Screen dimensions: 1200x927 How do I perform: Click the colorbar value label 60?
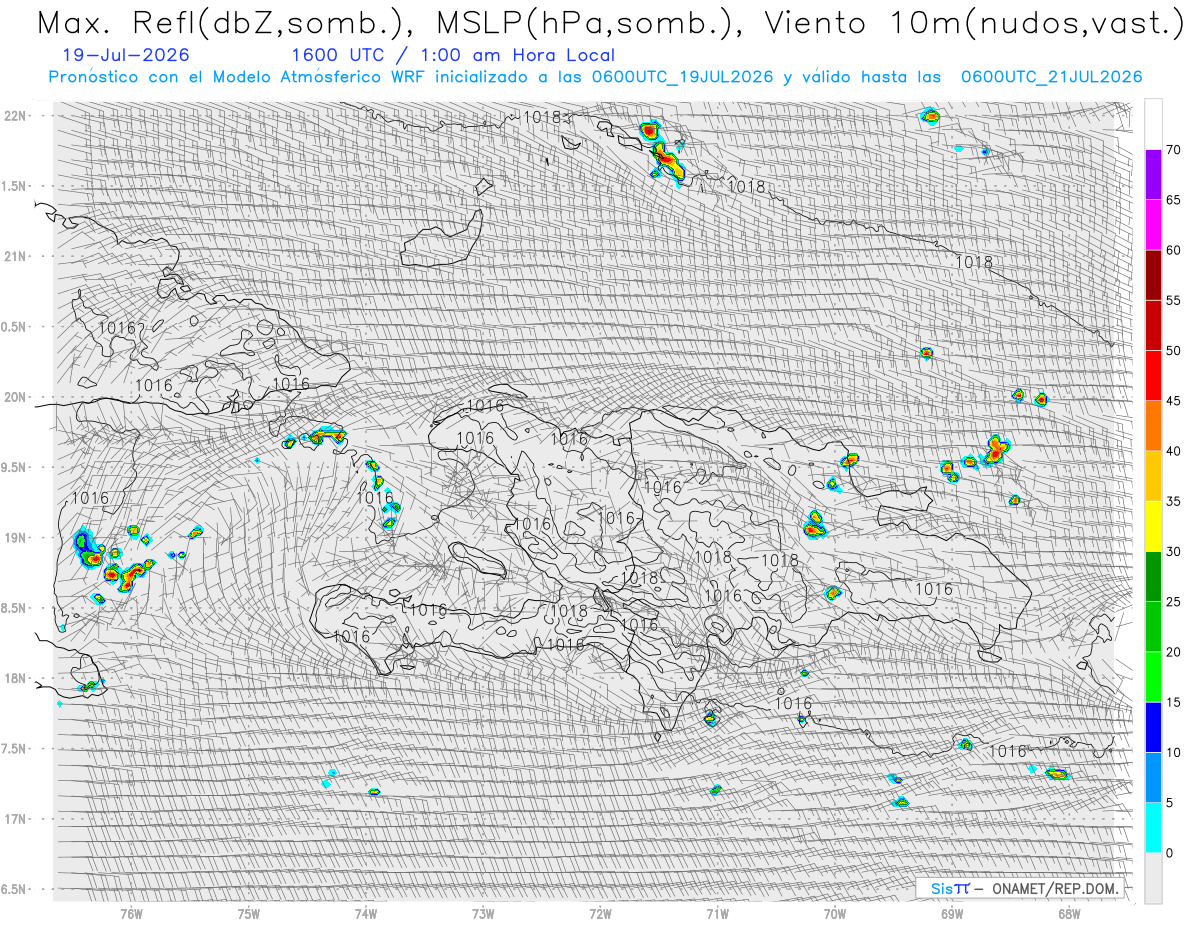pyautogui.click(x=1173, y=250)
